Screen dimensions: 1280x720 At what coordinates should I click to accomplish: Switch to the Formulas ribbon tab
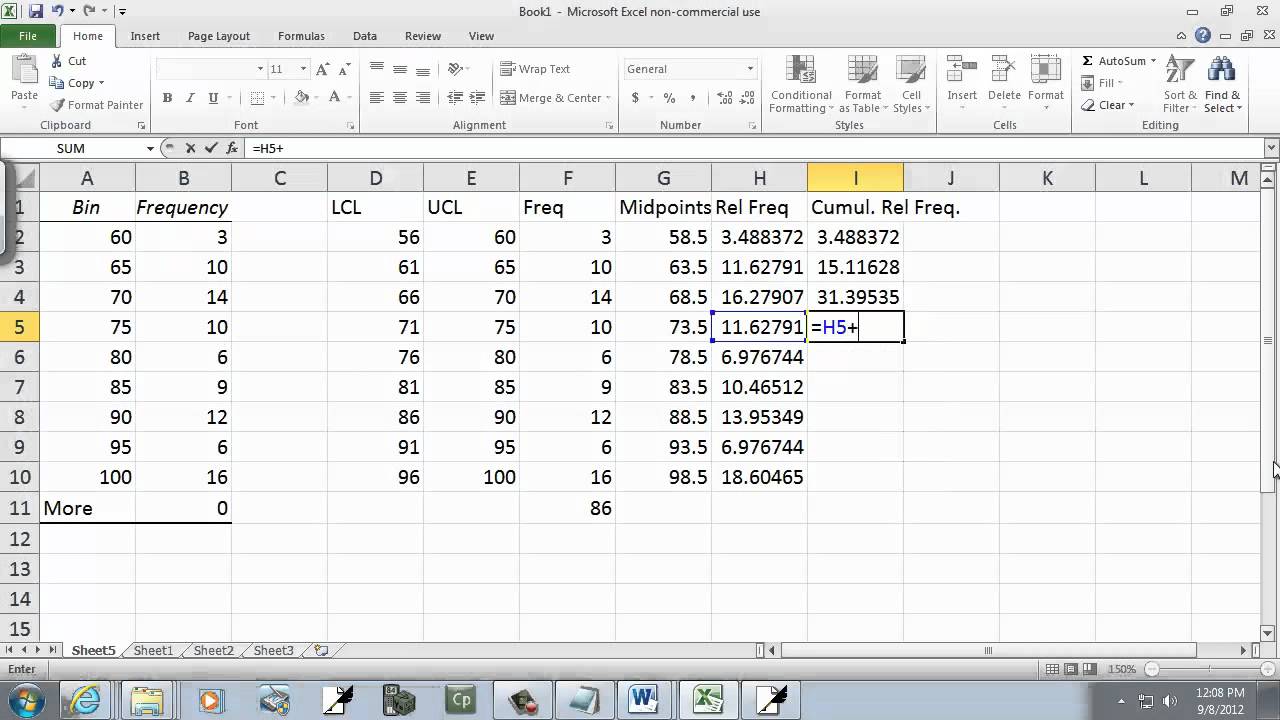pyautogui.click(x=301, y=36)
